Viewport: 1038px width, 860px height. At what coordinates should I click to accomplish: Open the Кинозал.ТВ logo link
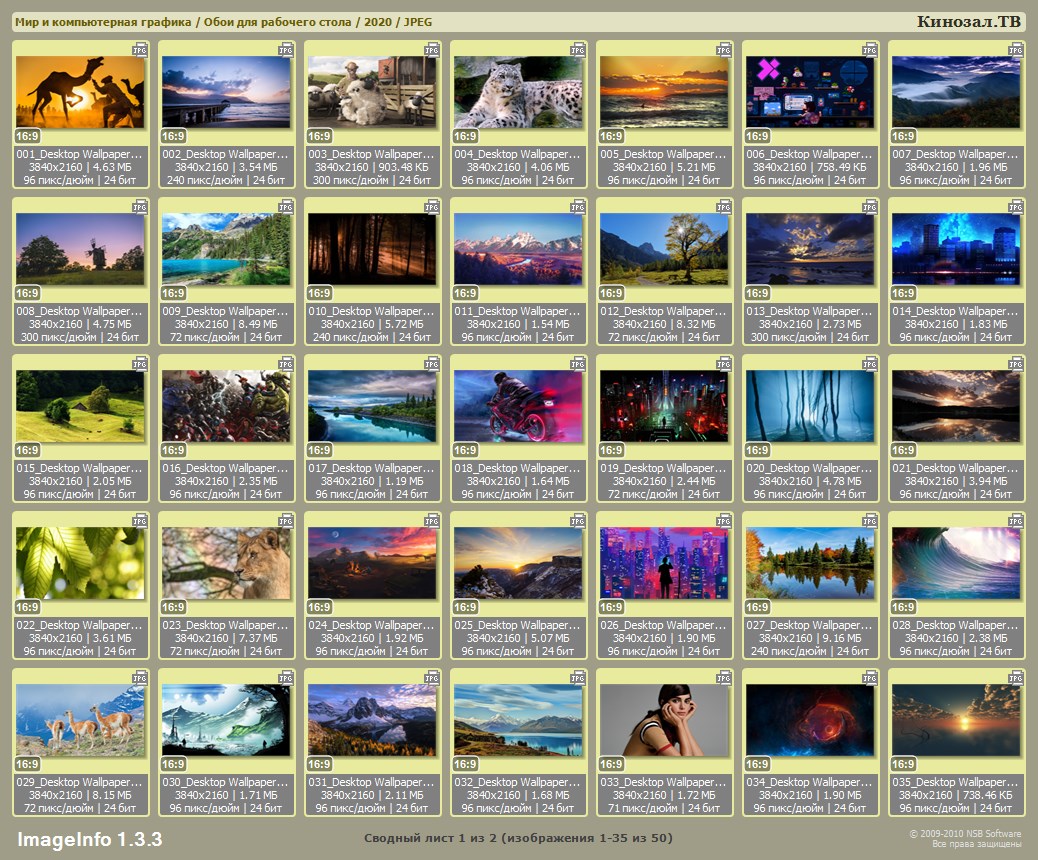point(968,21)
